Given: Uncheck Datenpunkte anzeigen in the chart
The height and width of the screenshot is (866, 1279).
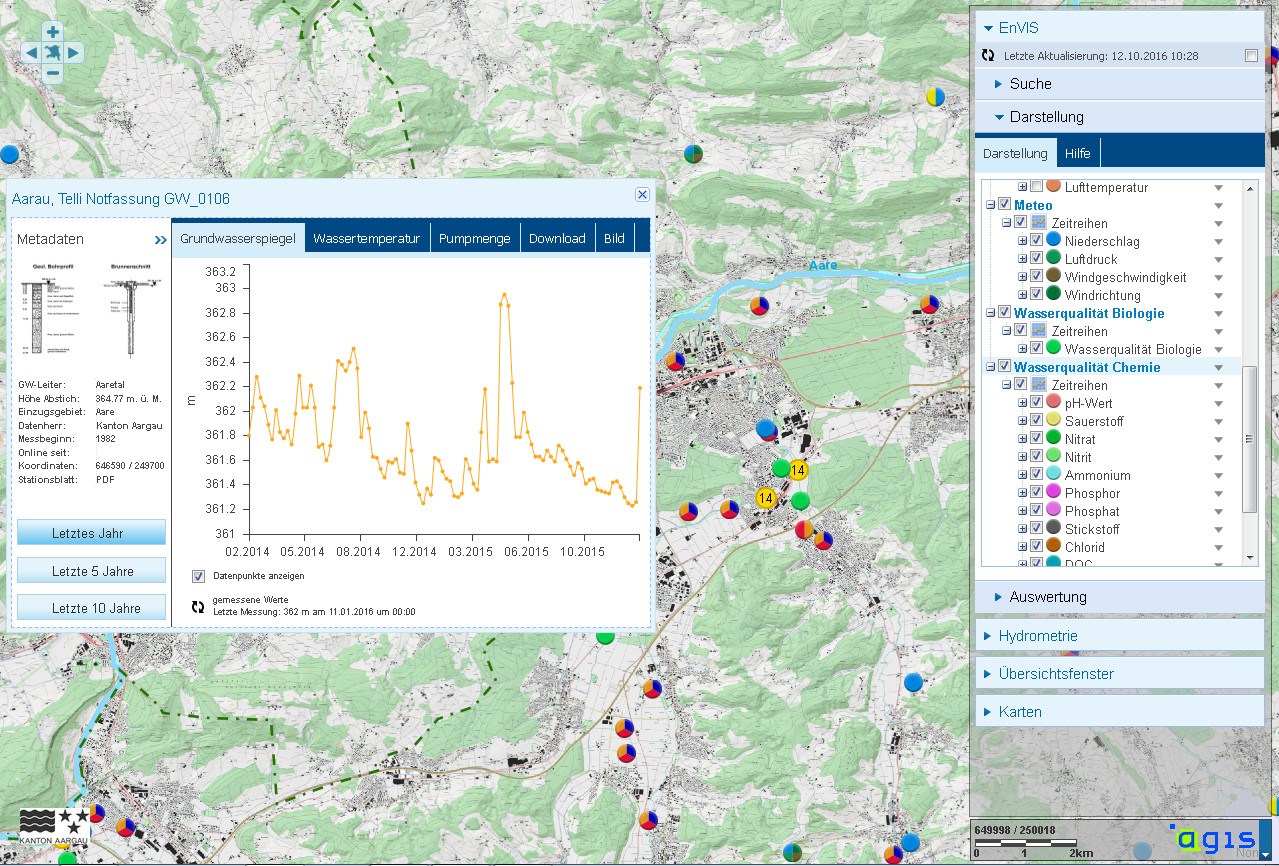Looking at the screenshot, I should coord(197,575).
